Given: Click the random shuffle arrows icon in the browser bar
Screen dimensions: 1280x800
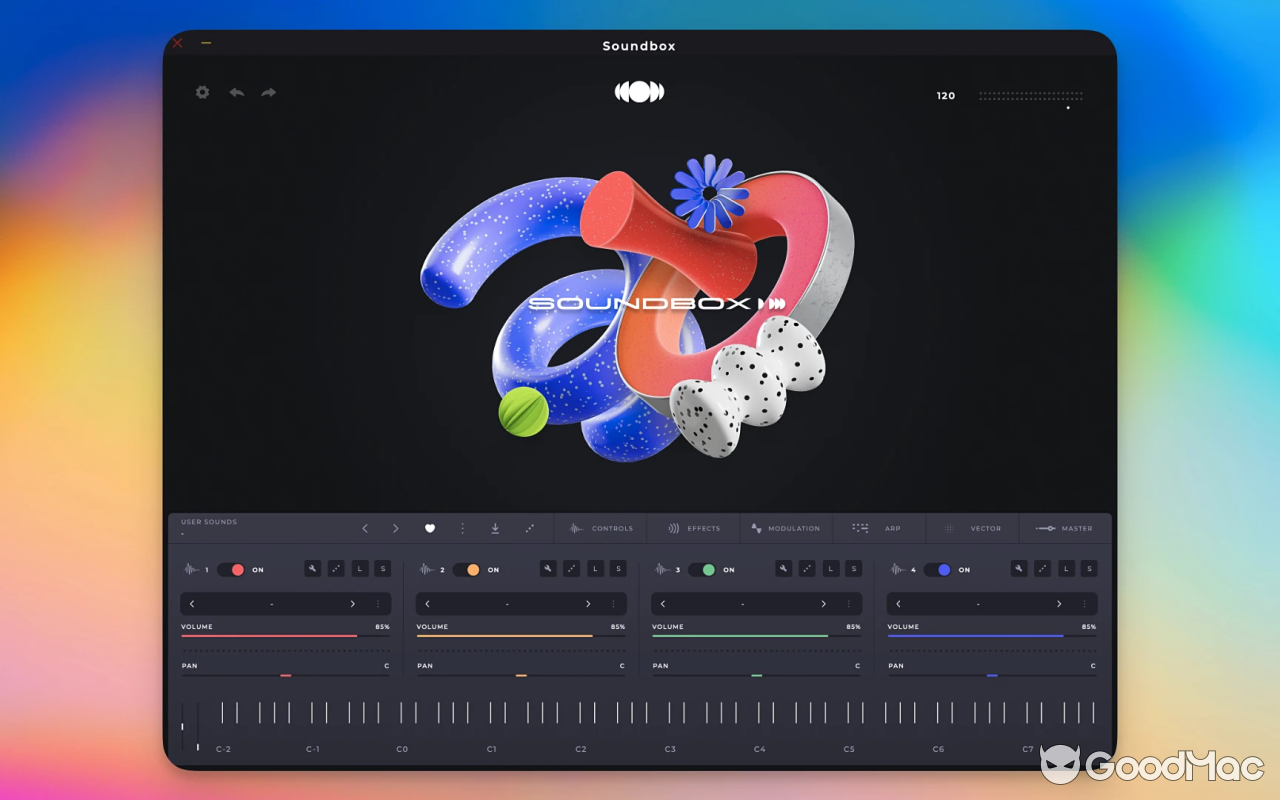Looking at the screenshot, I should (x=530, y=528).
